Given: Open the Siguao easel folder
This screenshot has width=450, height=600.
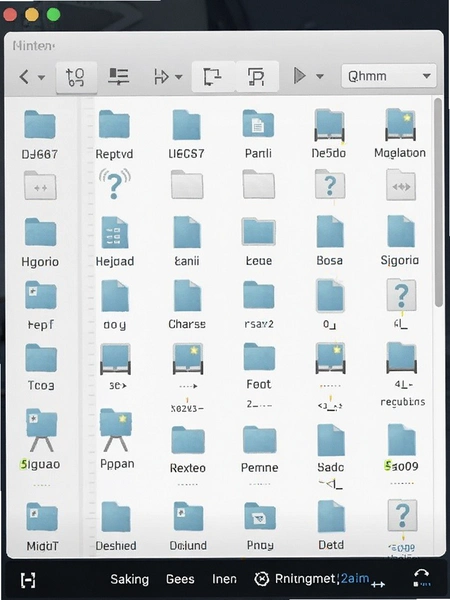Looking at the screenshot, I should point(41,430).
